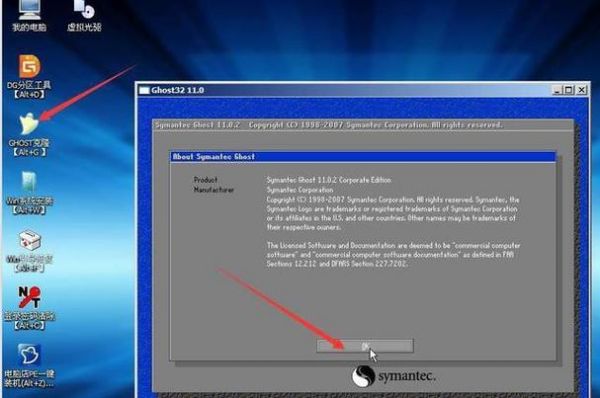Click the Symantec Ghost 11.0.2 Corporate Edition text

(329, 180)
